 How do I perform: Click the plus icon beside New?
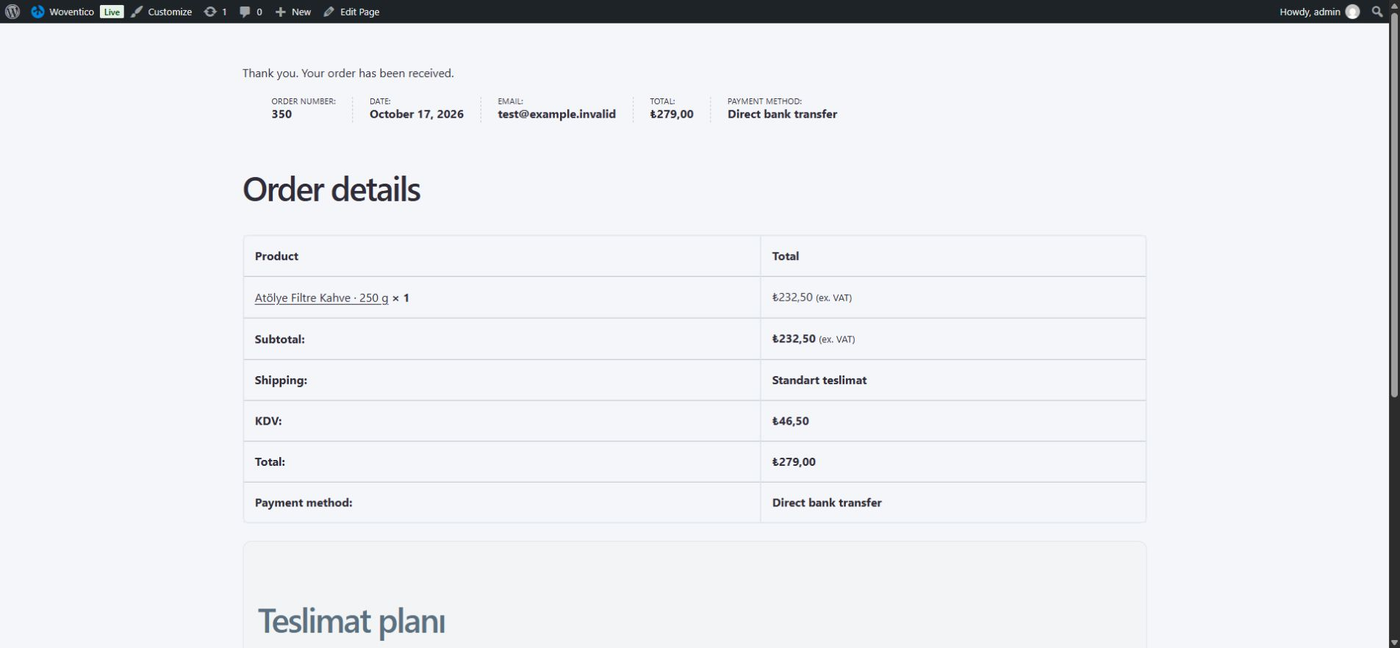tap(281, 12)
